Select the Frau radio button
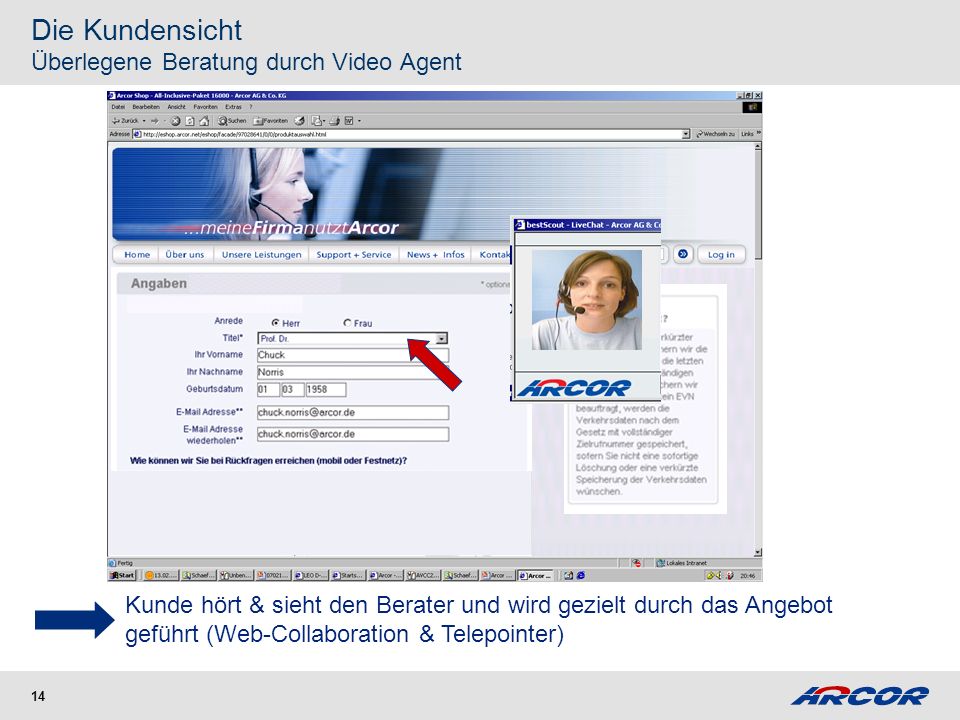The height and width of the screenshot is (720, 960). point(347,323)
